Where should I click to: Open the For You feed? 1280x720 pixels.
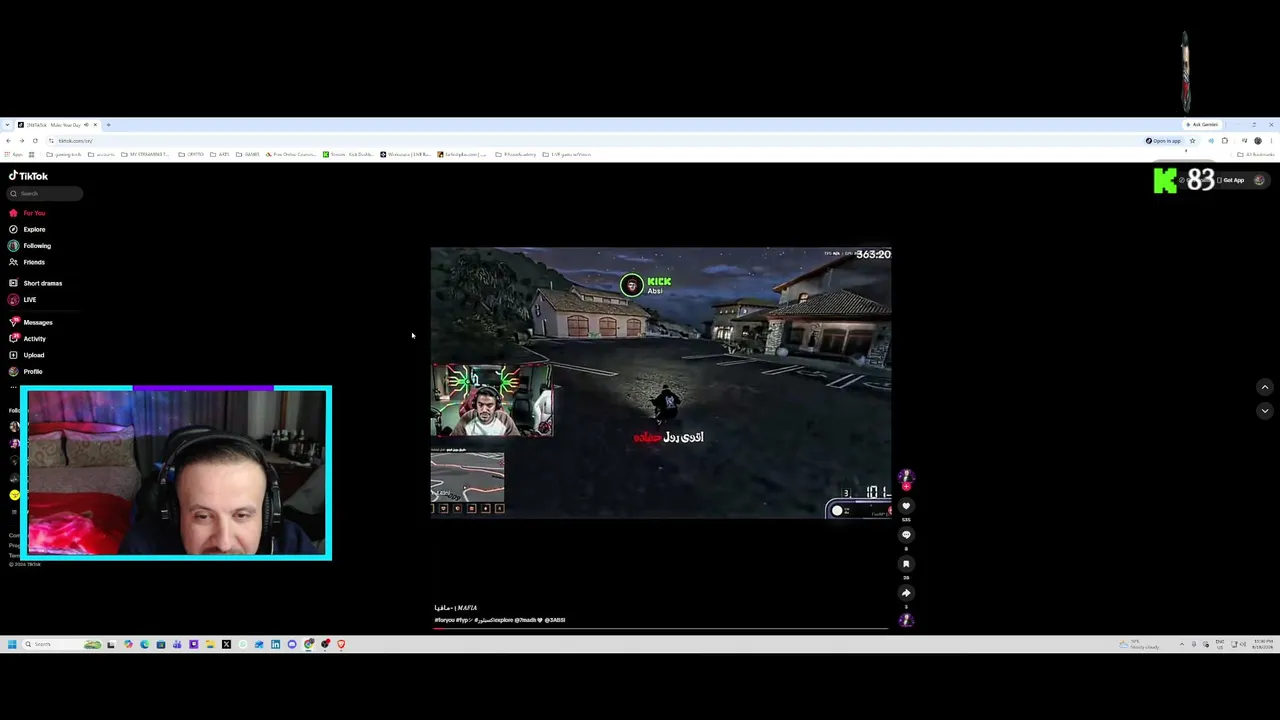coord(27,213)
